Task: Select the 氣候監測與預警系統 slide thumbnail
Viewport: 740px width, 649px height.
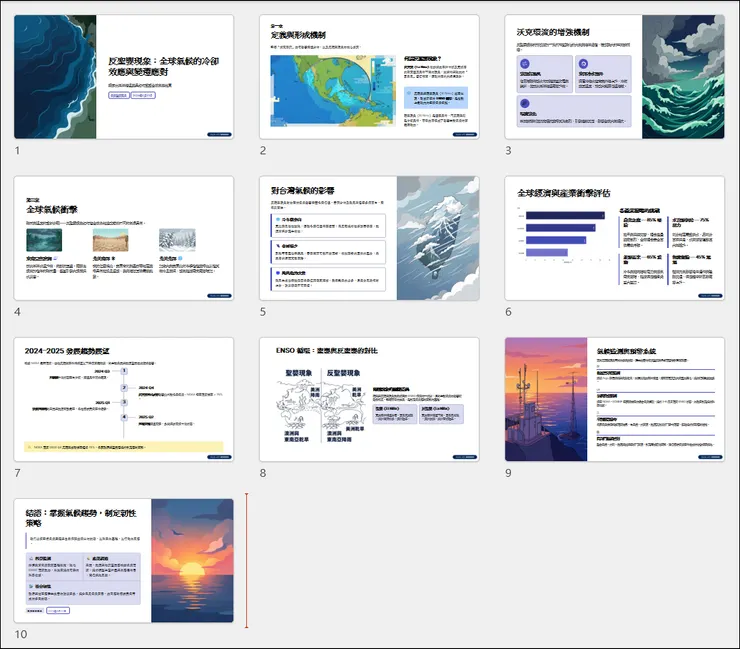Action: (x=614, y=399)
